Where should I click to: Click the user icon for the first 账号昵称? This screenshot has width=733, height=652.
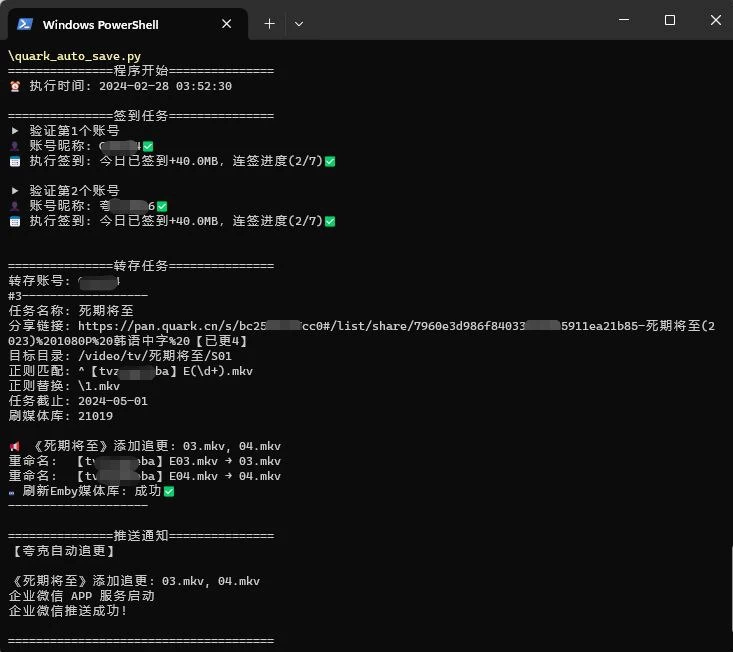(x=15, y=147)
